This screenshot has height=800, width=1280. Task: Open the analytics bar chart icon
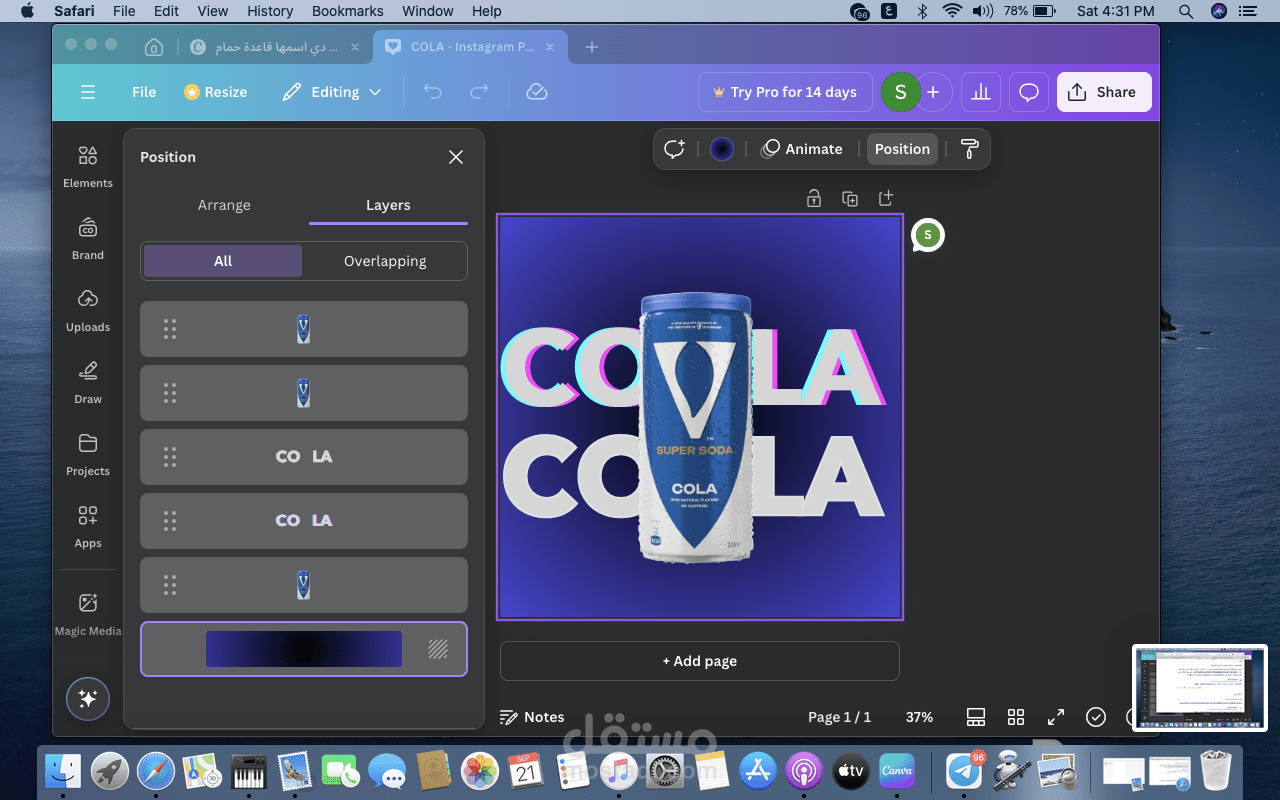tap(981, 92)
